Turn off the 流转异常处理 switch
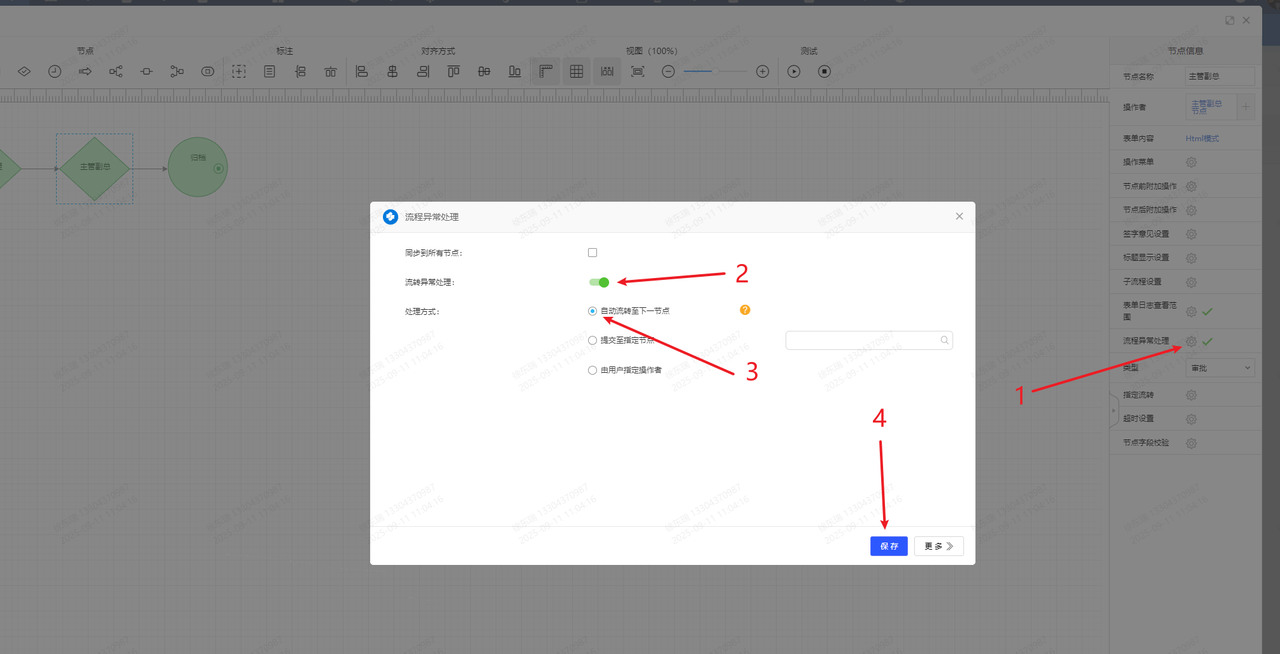Screen dimensions: 1280x654 point(599,282)
